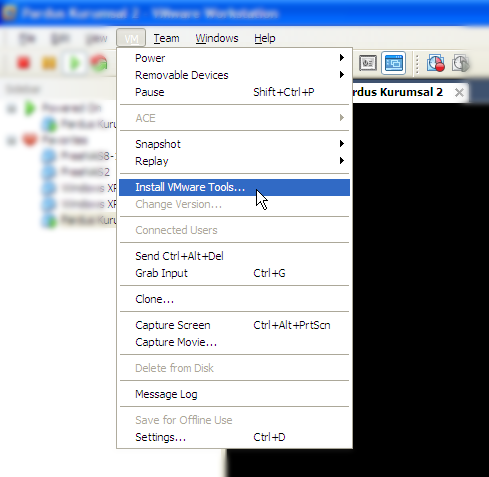This screenshot has height=477, width=489.
Task: Open the Help menu
Action: click(265, 38)
